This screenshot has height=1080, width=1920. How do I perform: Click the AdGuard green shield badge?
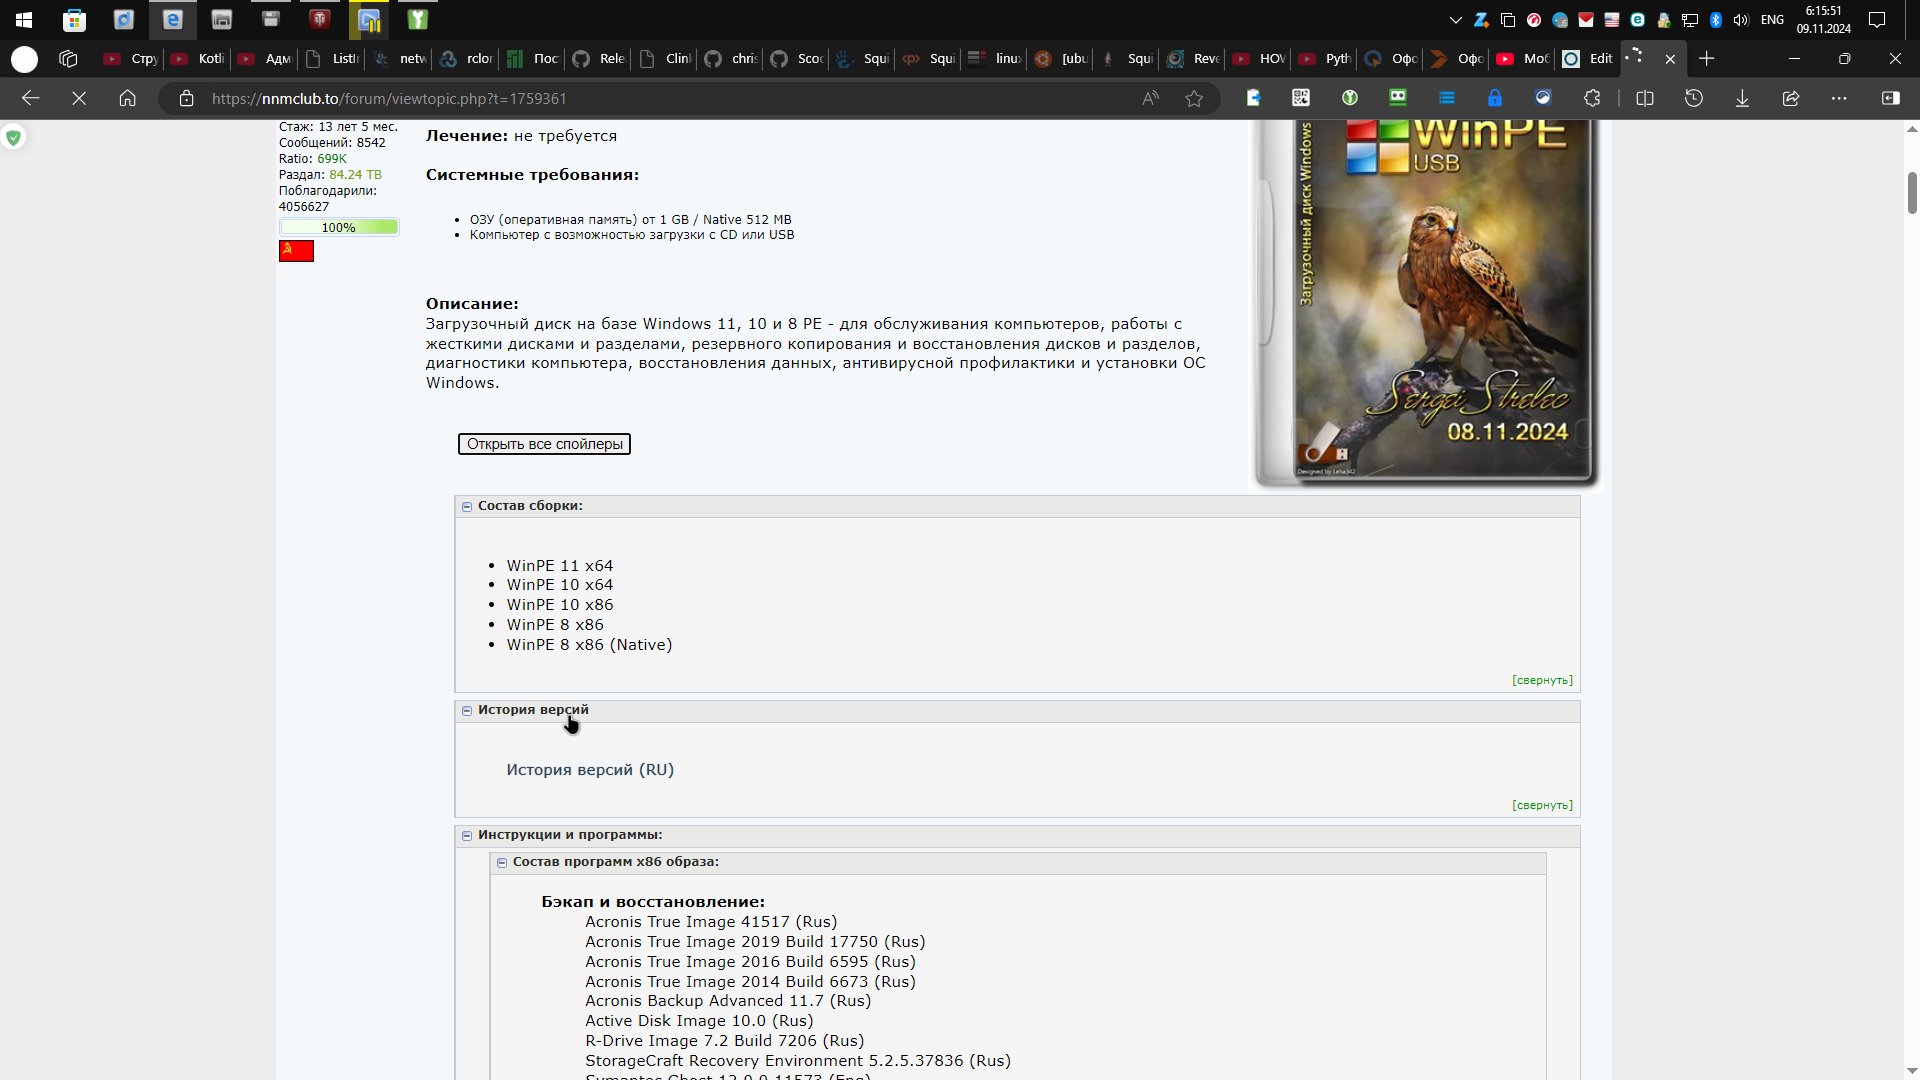13,138
